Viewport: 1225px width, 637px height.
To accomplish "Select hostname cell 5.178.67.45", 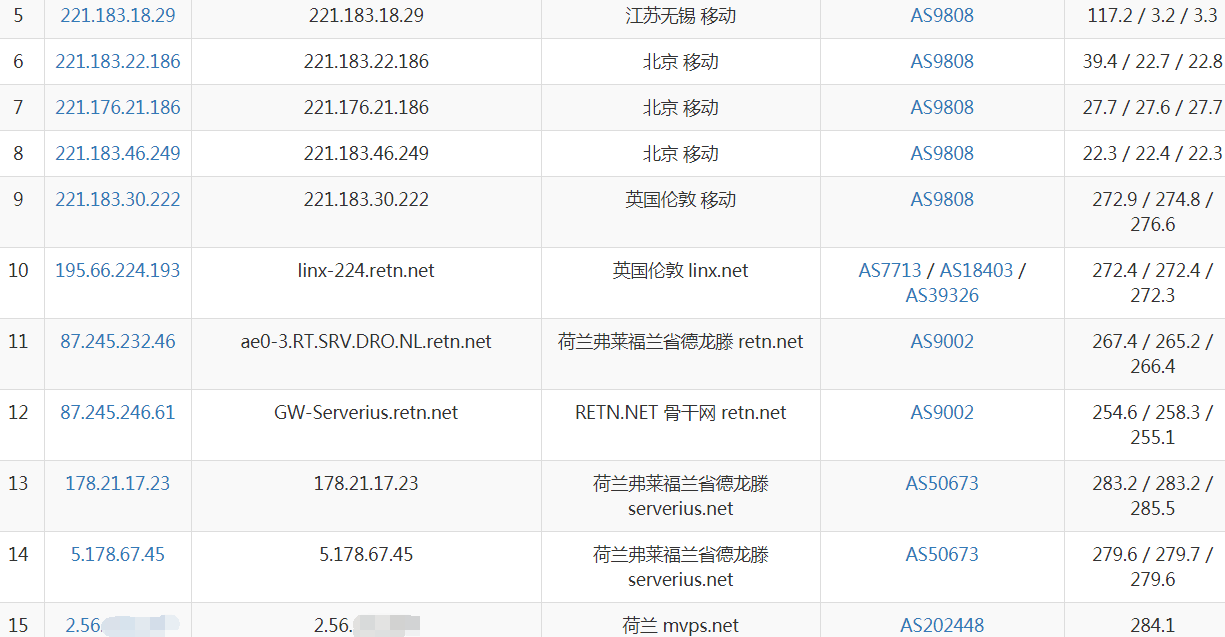I will (366, 555).
